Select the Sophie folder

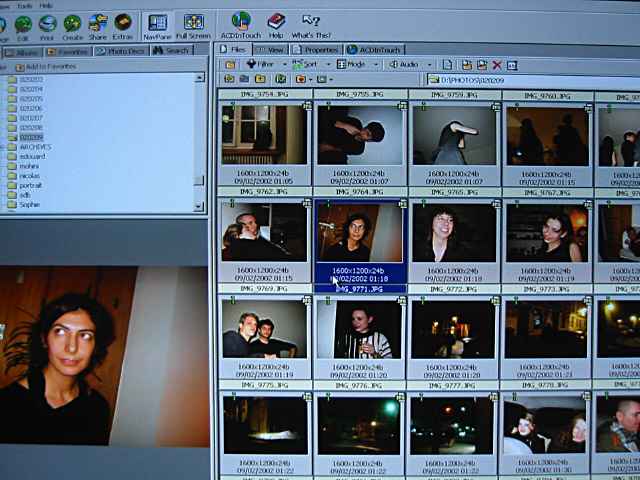pyautogui.click(x=30, y=204)
